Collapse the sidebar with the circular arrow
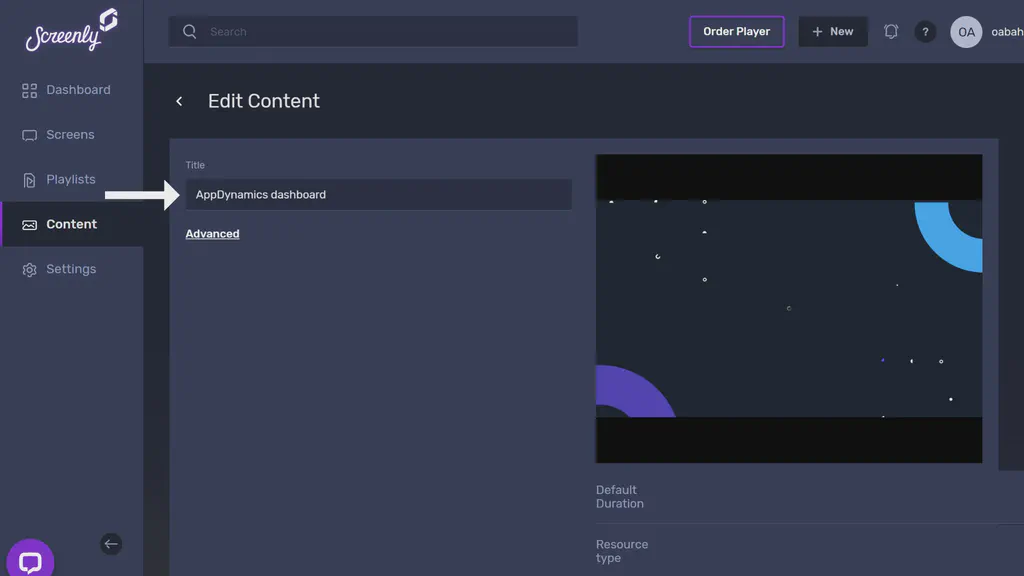The height and width of the screenshot is (576, 1024). [x=111, y=544]
